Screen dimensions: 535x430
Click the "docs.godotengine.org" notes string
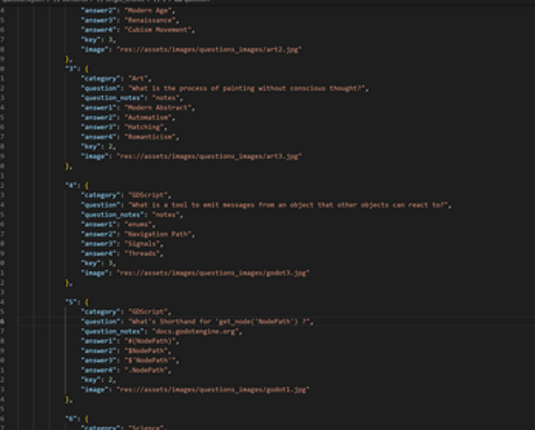[x=196, y=331]
